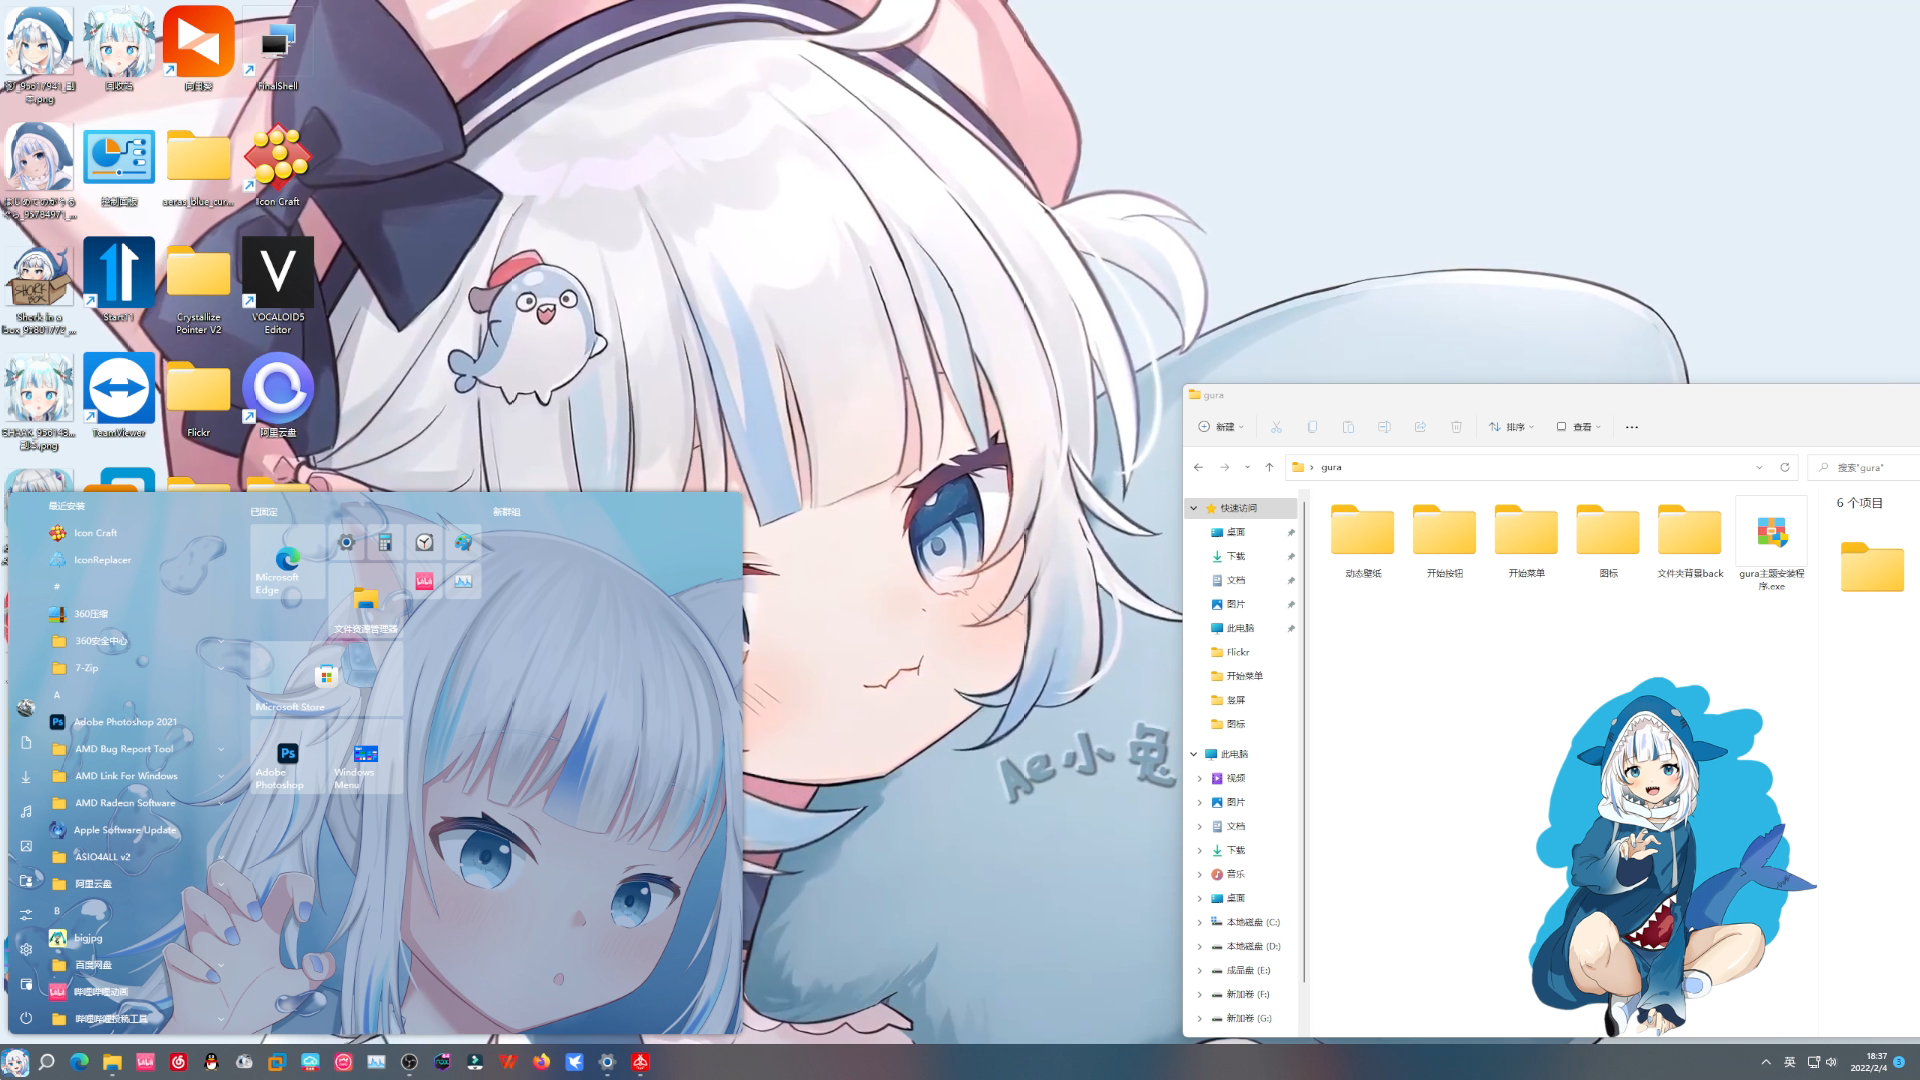This screenshot has width=1920, height=1080.
Task: Click the refresh icon in the address bar
Action: click(1784, 467)
